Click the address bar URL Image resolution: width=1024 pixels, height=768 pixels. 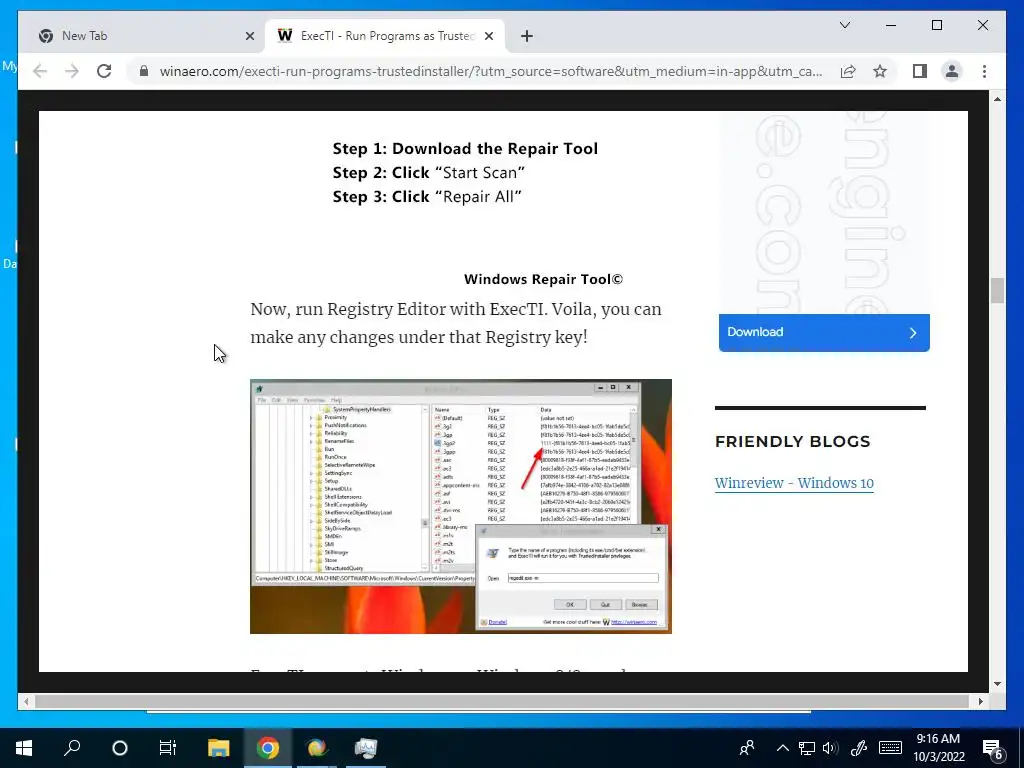pyautogui.click(x=490, y=71)
